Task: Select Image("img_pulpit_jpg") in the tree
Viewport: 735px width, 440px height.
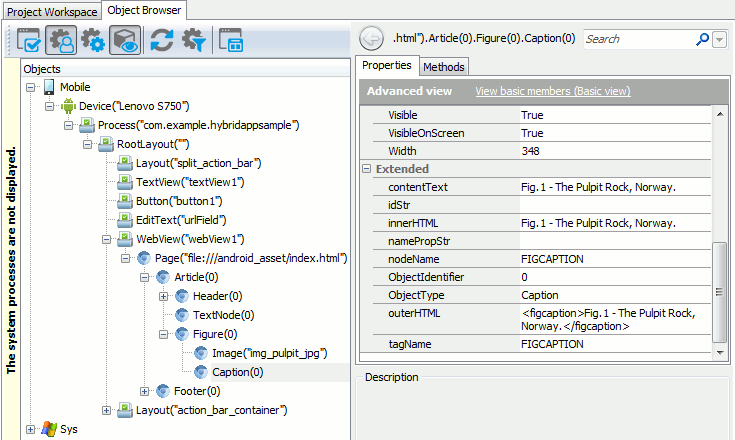Action: tap(269, 353)
